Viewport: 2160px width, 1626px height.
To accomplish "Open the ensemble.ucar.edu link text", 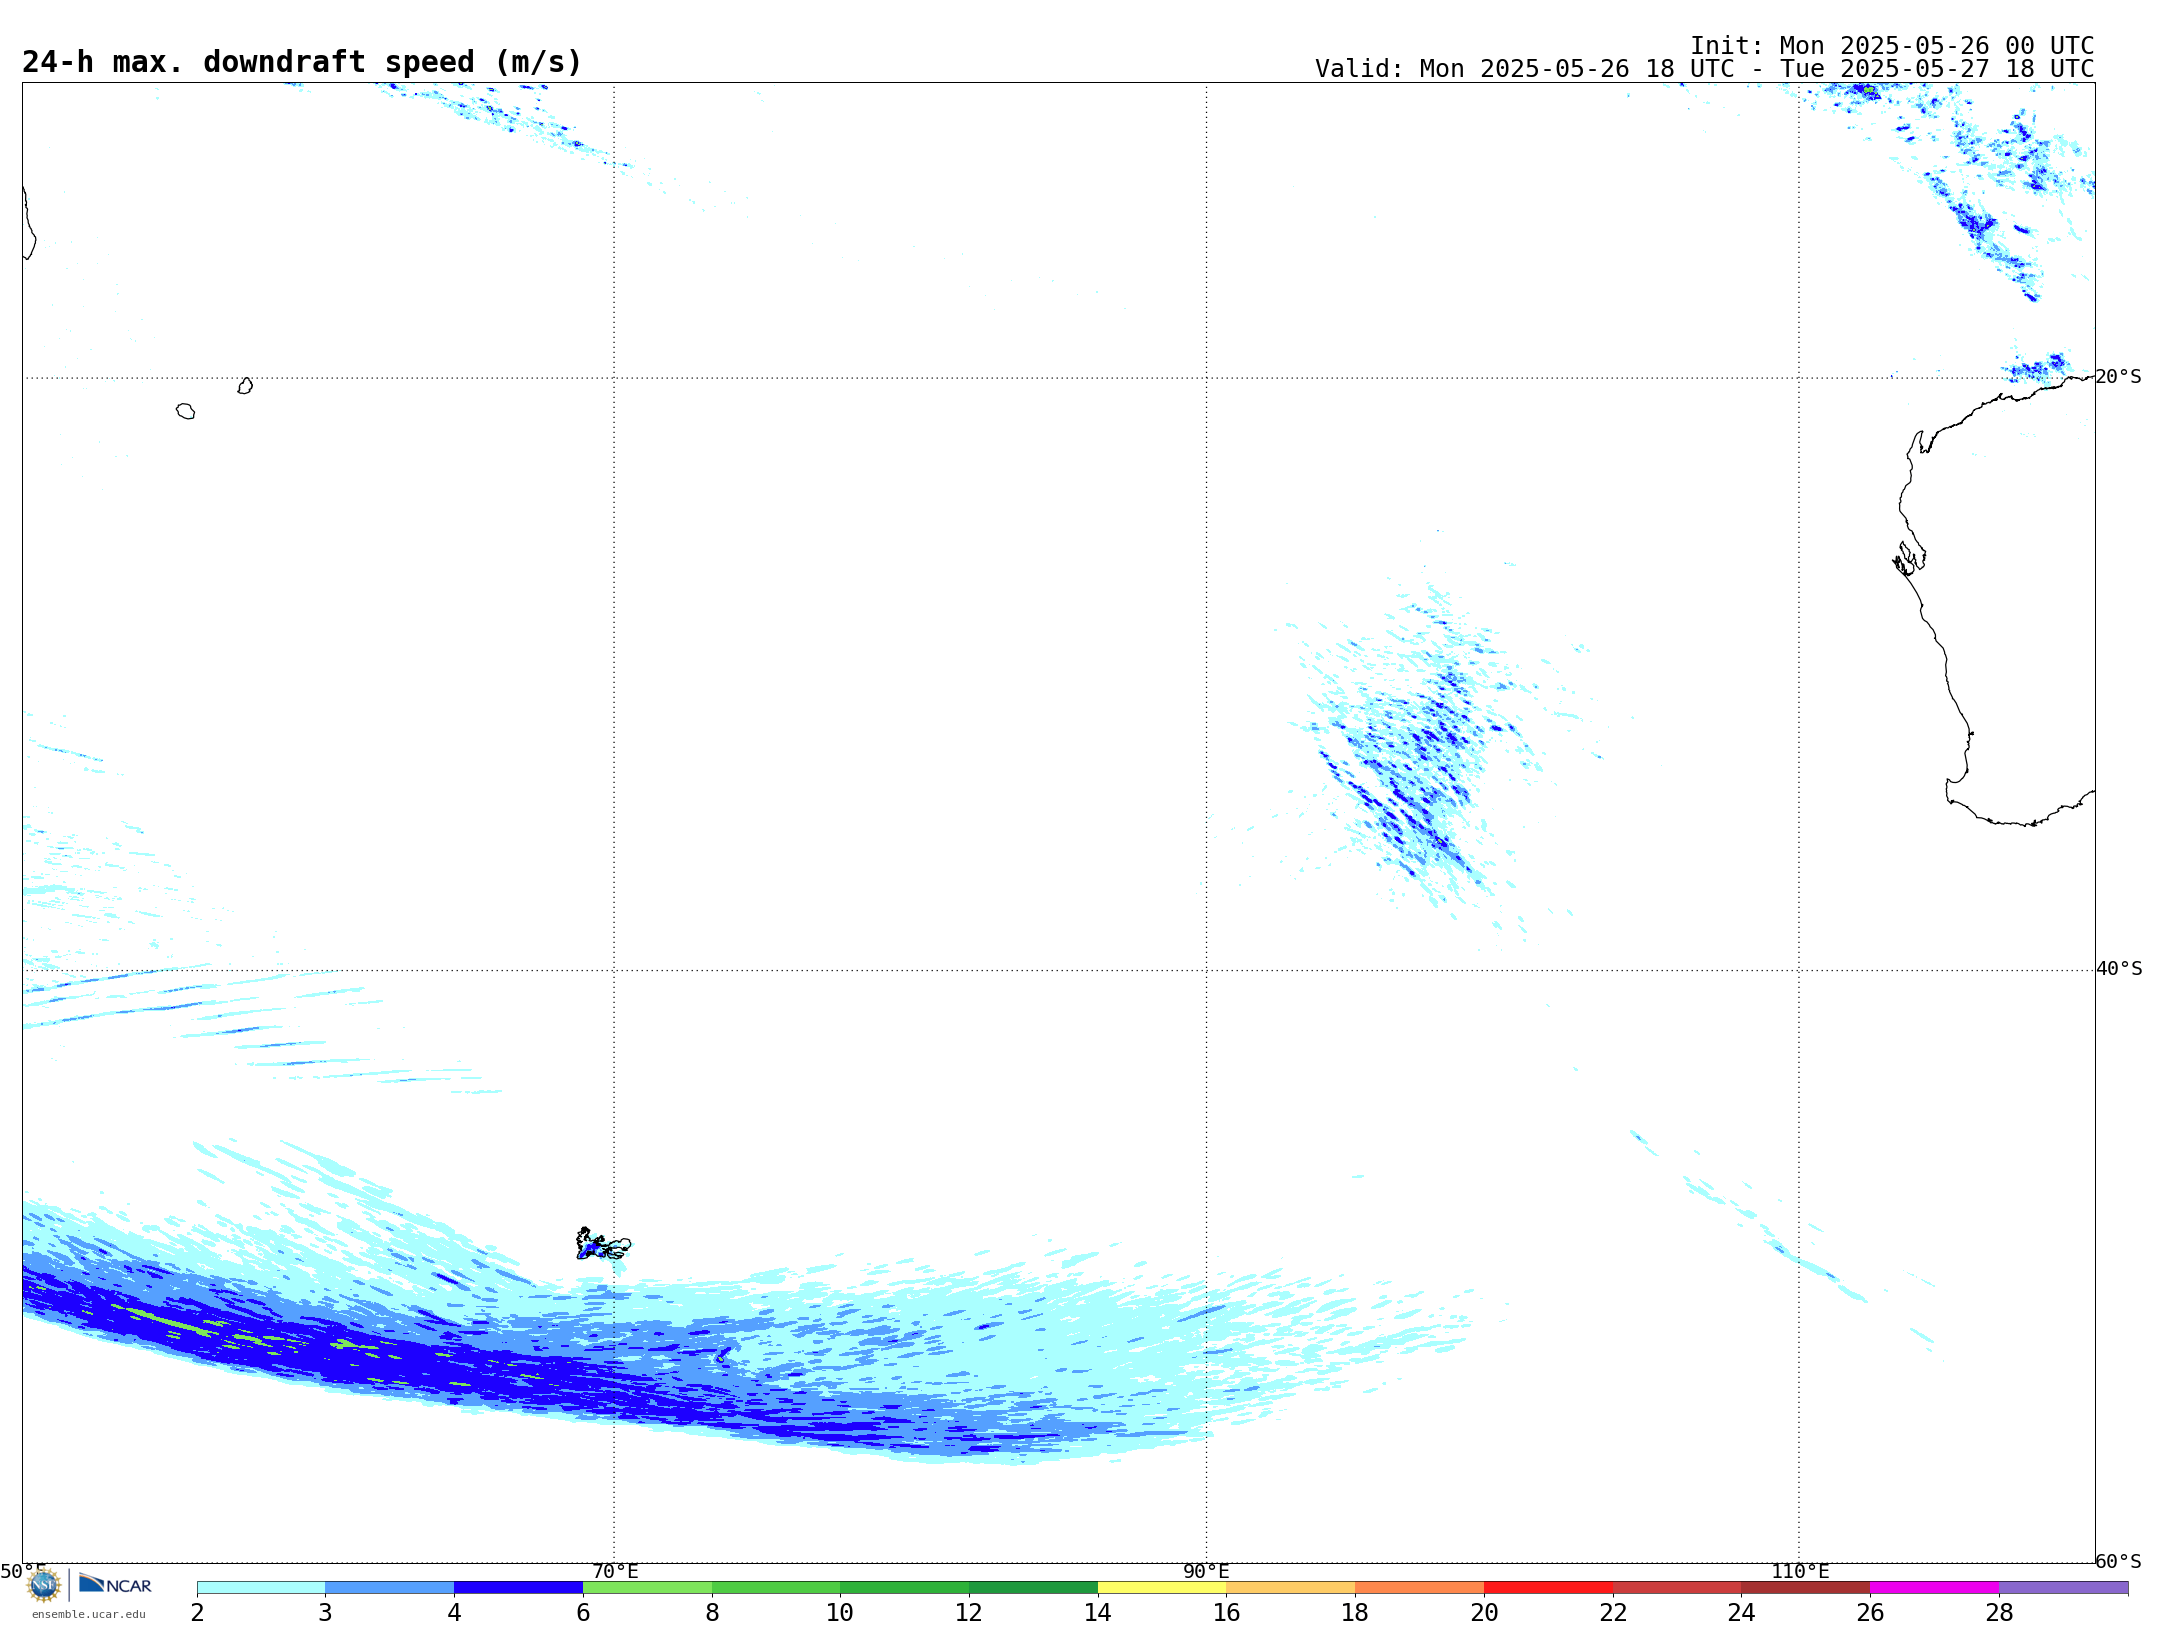I will click(x=88, y=1614).
